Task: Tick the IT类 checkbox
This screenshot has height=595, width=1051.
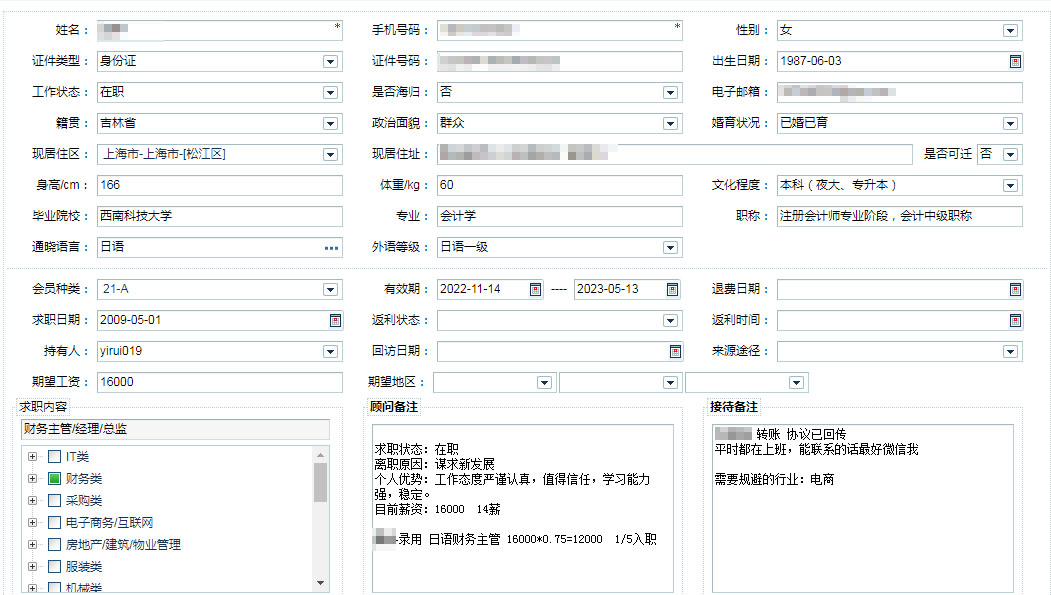Action: coord(55,457)
